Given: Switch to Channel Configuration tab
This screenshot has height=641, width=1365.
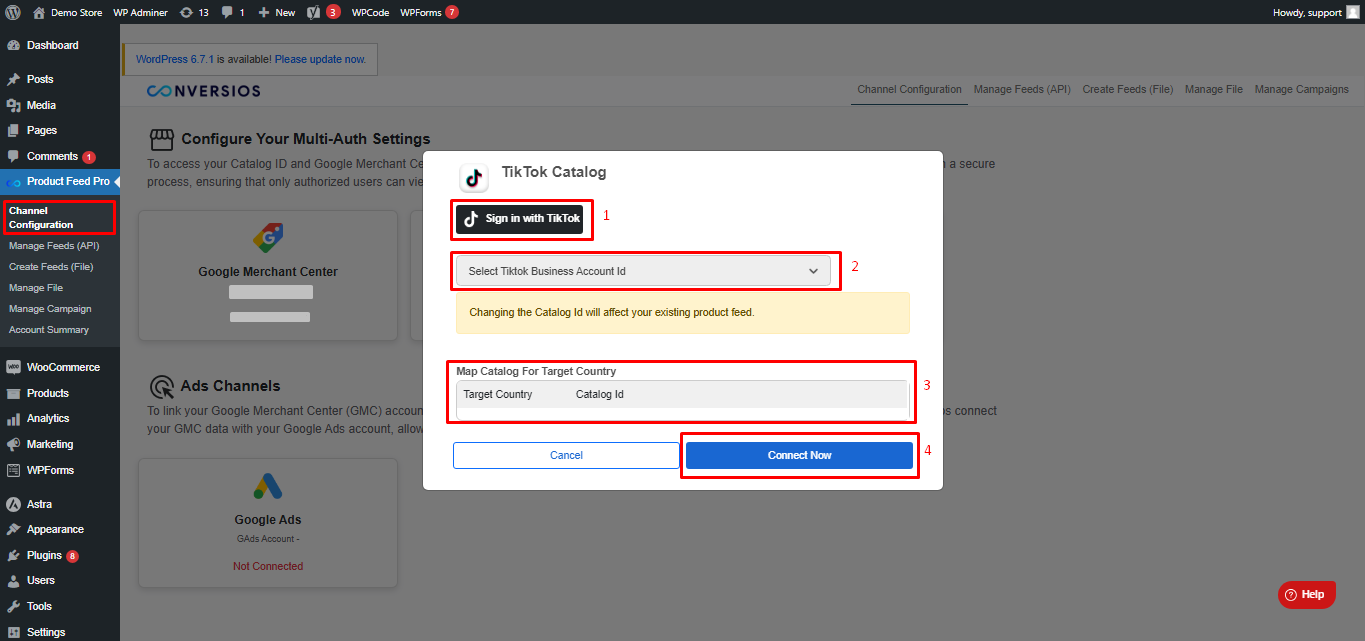Looking at the screenshot, I should click(x=910, y=89).
